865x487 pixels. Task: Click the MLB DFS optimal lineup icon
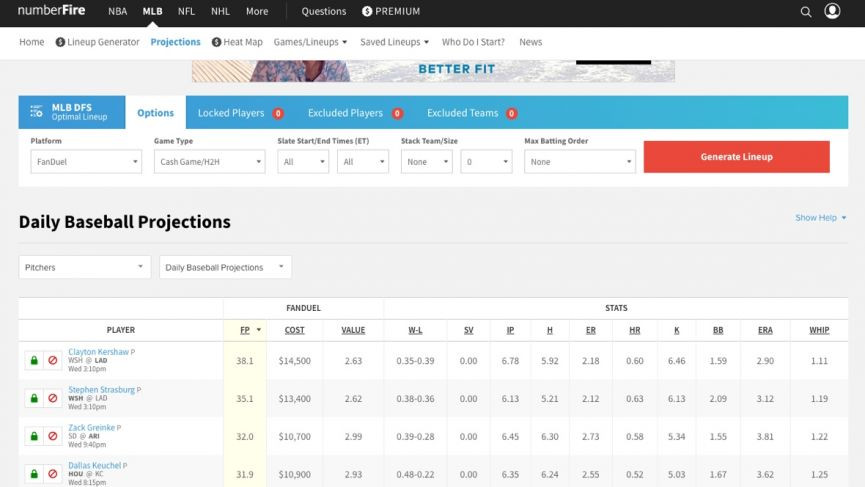tap(36, 112)
